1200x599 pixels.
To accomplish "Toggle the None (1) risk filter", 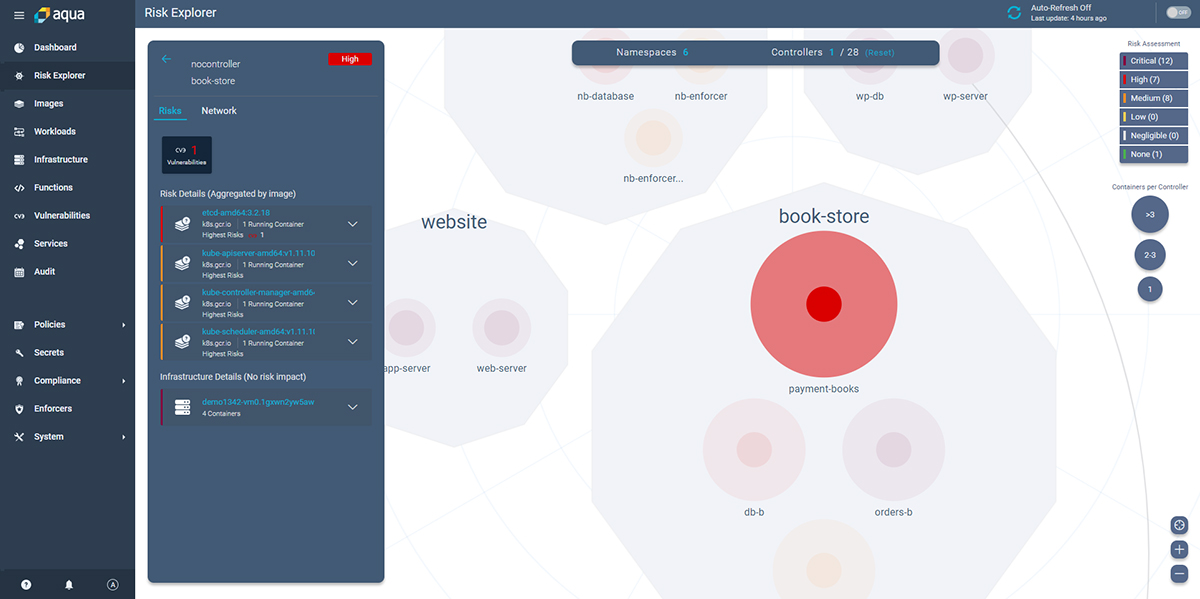I will [x=1154, y=154].
